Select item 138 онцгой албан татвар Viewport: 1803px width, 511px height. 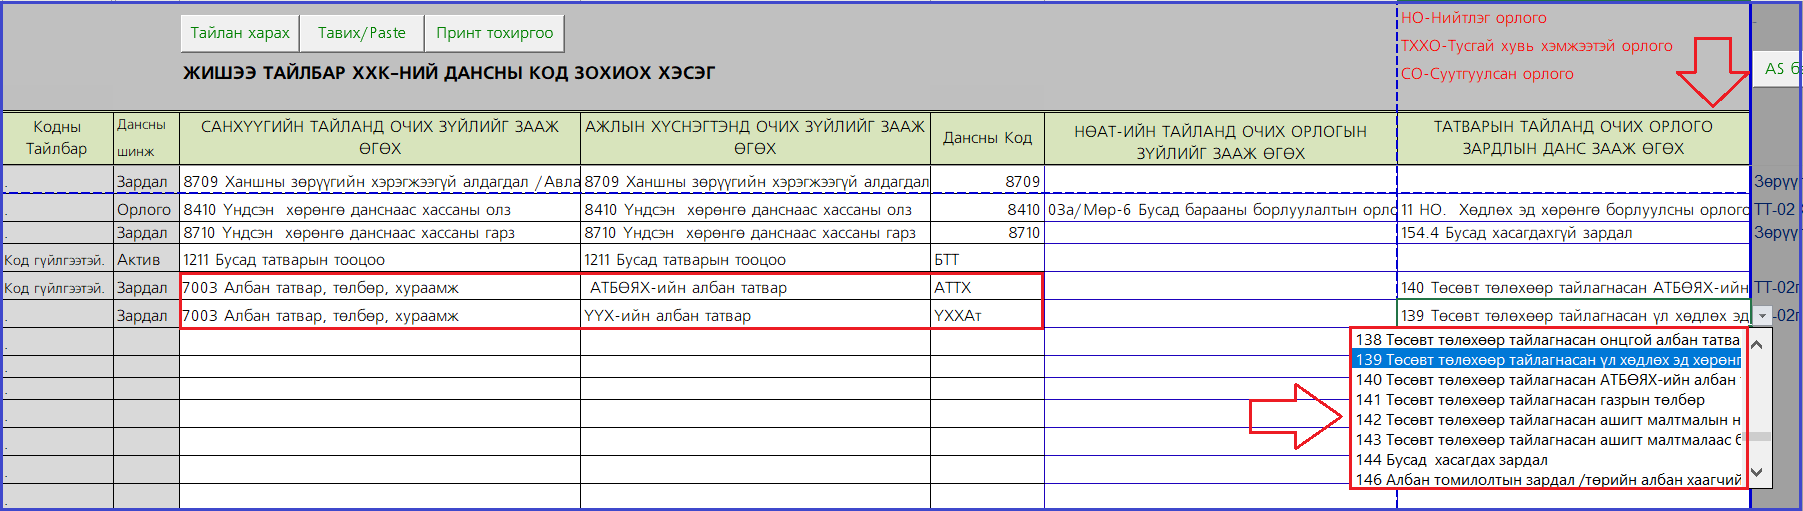pyautogui.click(x=1546, y=340)
